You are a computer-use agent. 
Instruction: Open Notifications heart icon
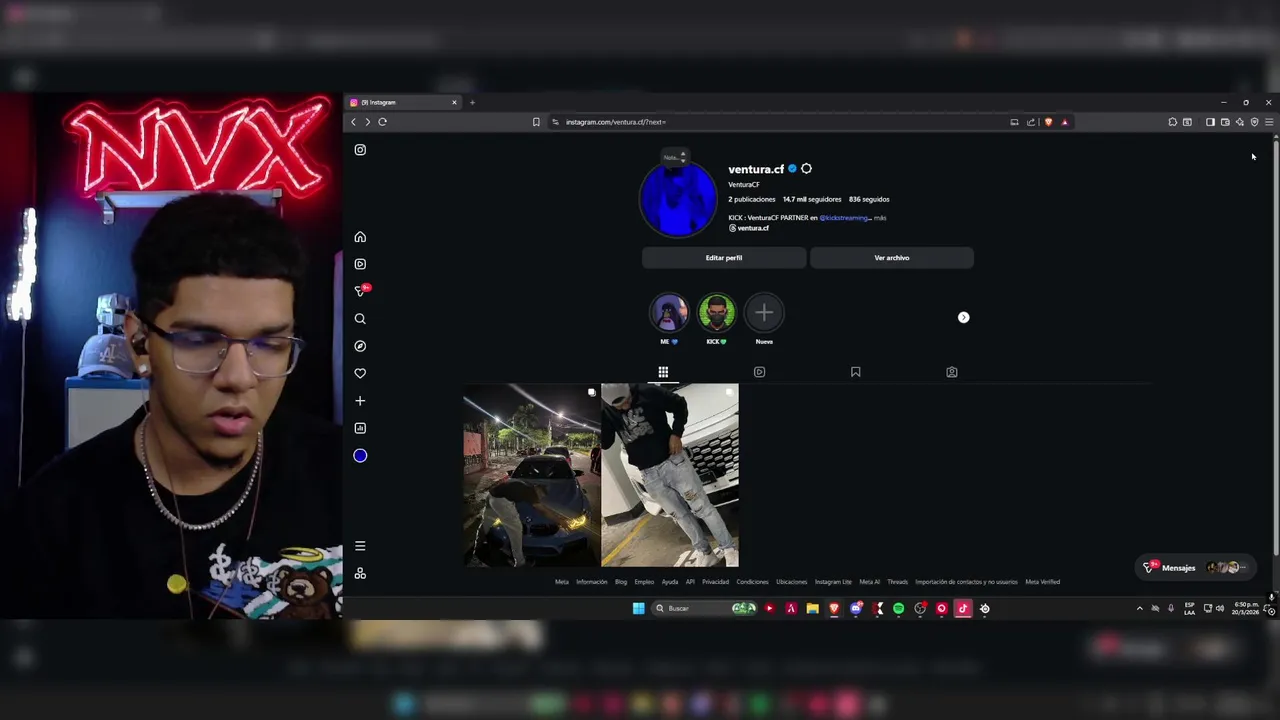(x=360, y=373)
